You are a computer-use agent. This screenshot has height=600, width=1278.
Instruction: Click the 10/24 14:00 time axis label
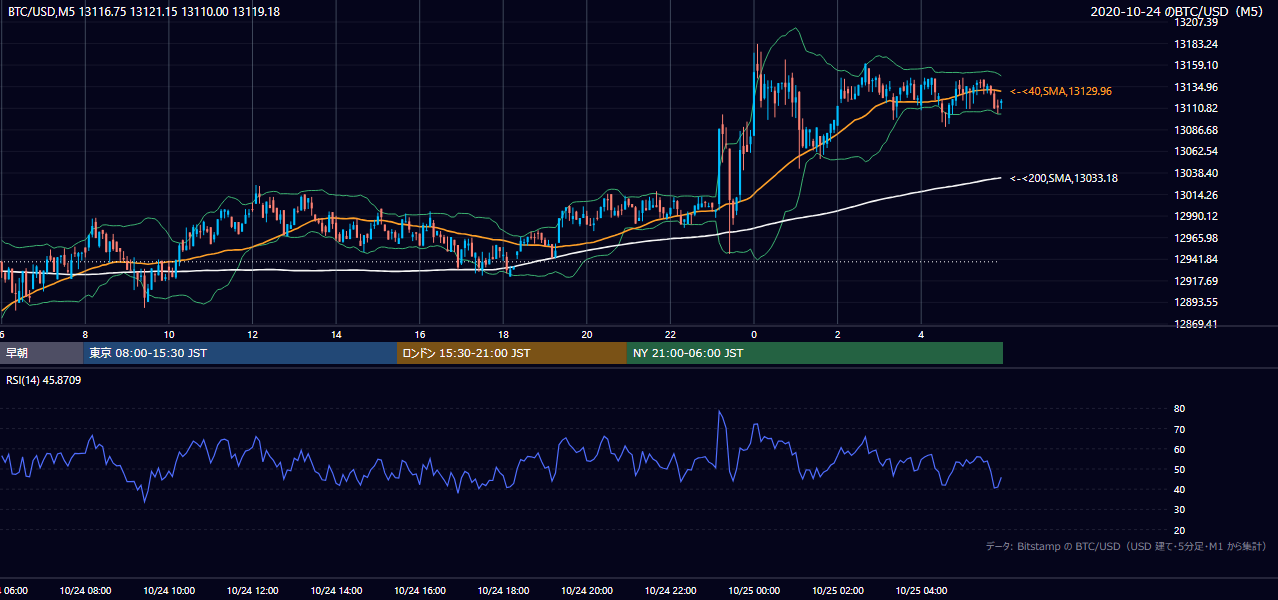pyautogui.click(x=336, y=591)
